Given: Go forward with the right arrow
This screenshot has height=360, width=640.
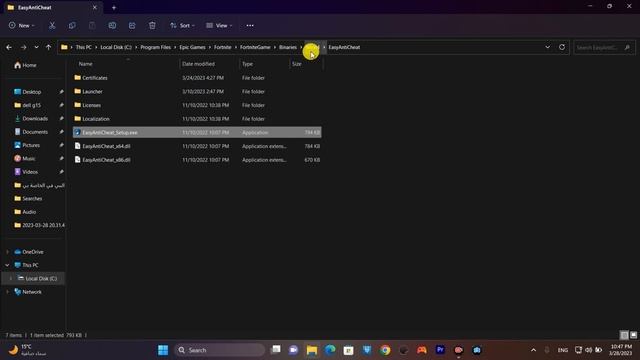Looking at the screenshot, I should click(23, 47).
